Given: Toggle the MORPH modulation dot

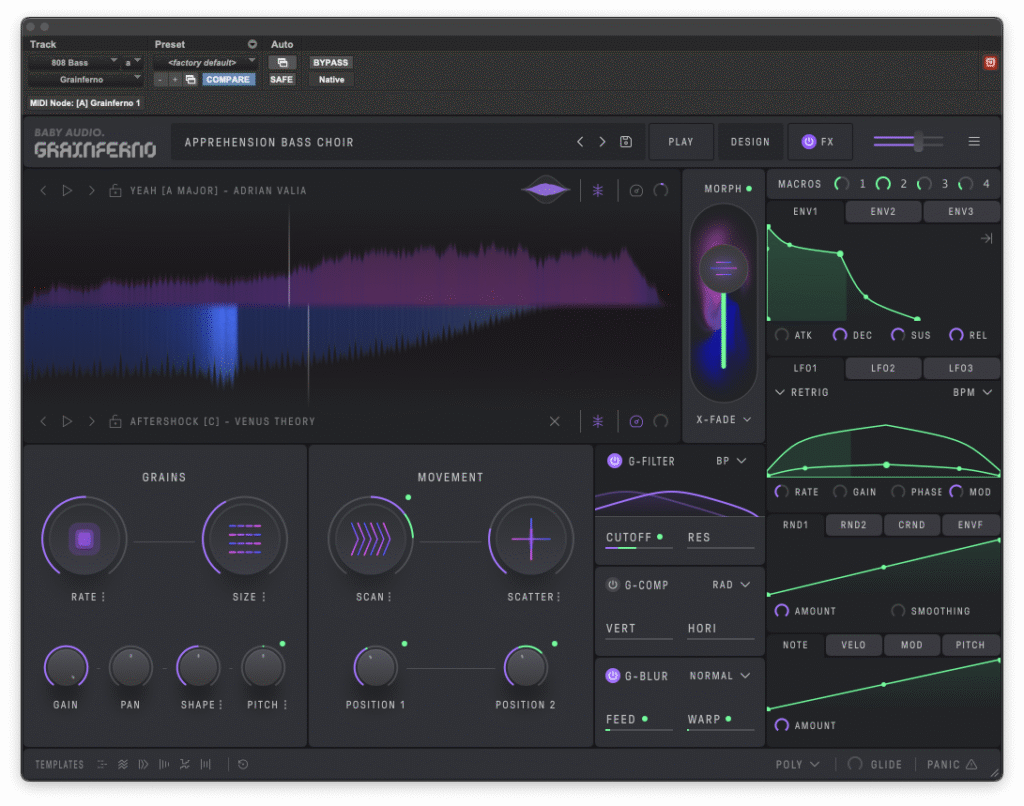Looking at the screenshot, I should tap(749, 189).
